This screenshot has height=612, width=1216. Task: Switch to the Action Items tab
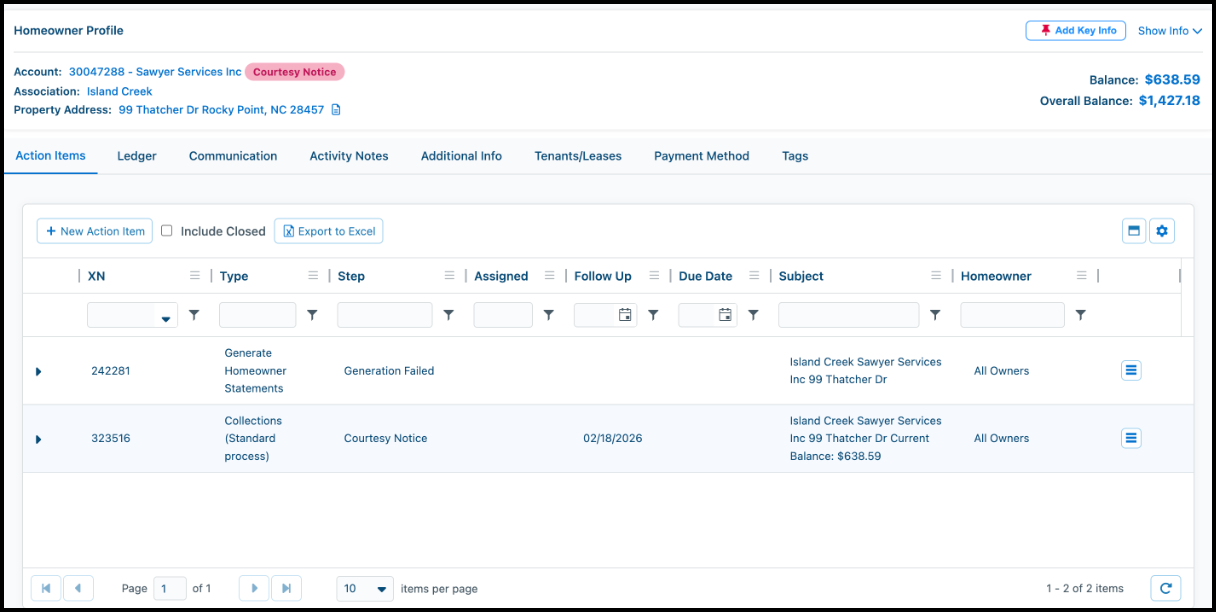click(50, 156)
